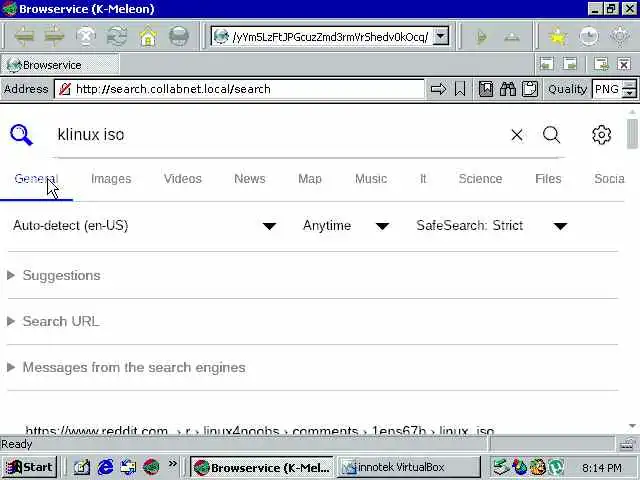640x480 pixels.
Task: Click the scrollbar down arrow
Action: point(632,426)
